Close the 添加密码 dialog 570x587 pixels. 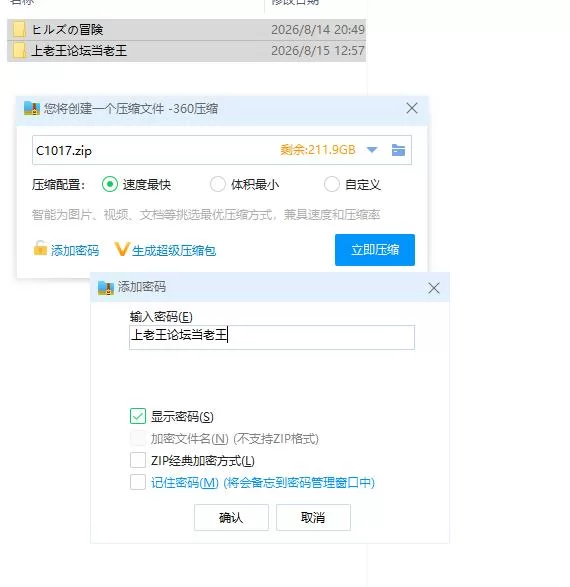click(x=434, y=288)
